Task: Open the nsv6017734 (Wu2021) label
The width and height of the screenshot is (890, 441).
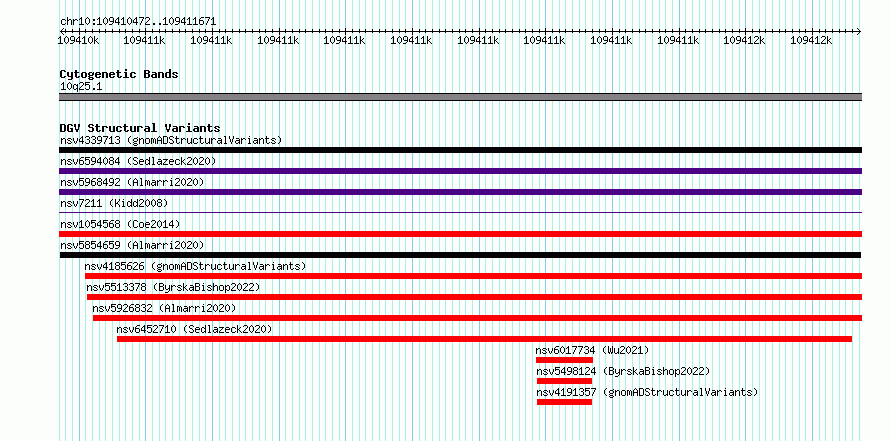Action: tap(592, 350)
